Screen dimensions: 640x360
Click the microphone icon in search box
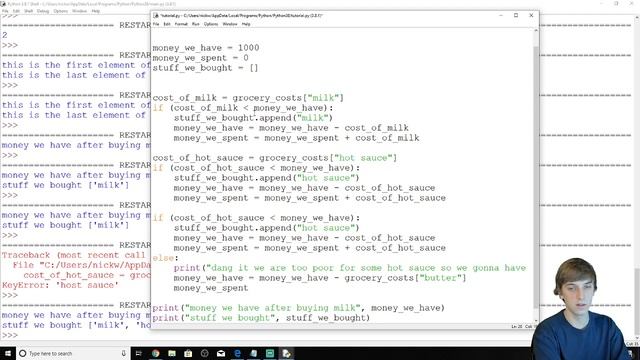[x=123, y=353]
